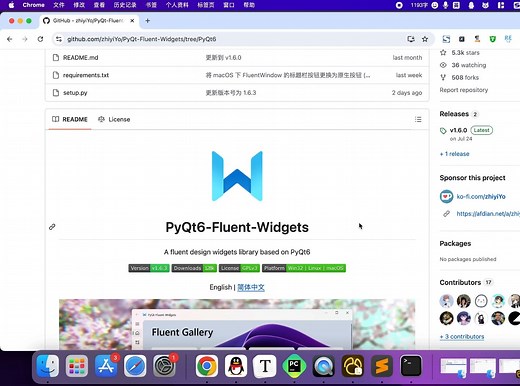Open commit message 更新到 v1.6.0
Screen dimensions: 520x386
(223, 58)
